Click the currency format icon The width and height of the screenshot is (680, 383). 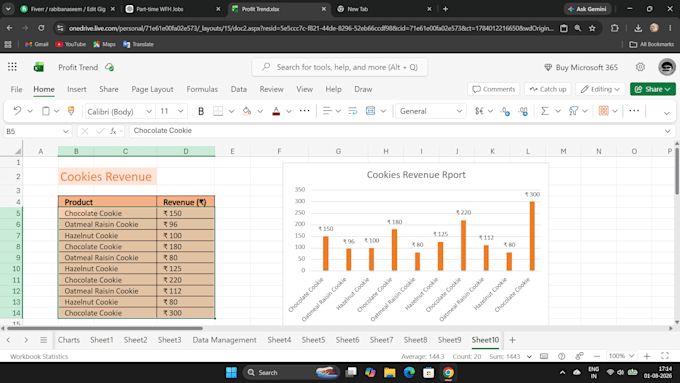pos(479,111)
